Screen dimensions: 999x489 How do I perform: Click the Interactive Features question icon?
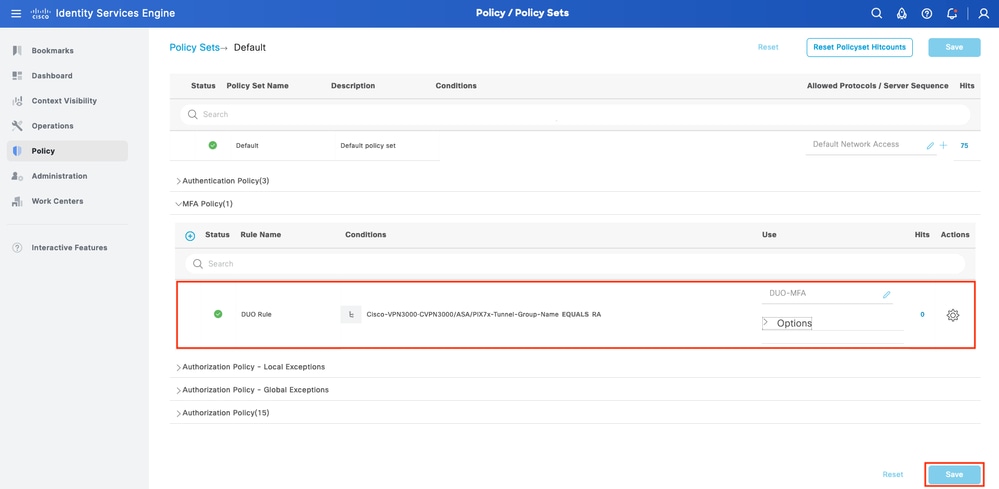[17, 248]
